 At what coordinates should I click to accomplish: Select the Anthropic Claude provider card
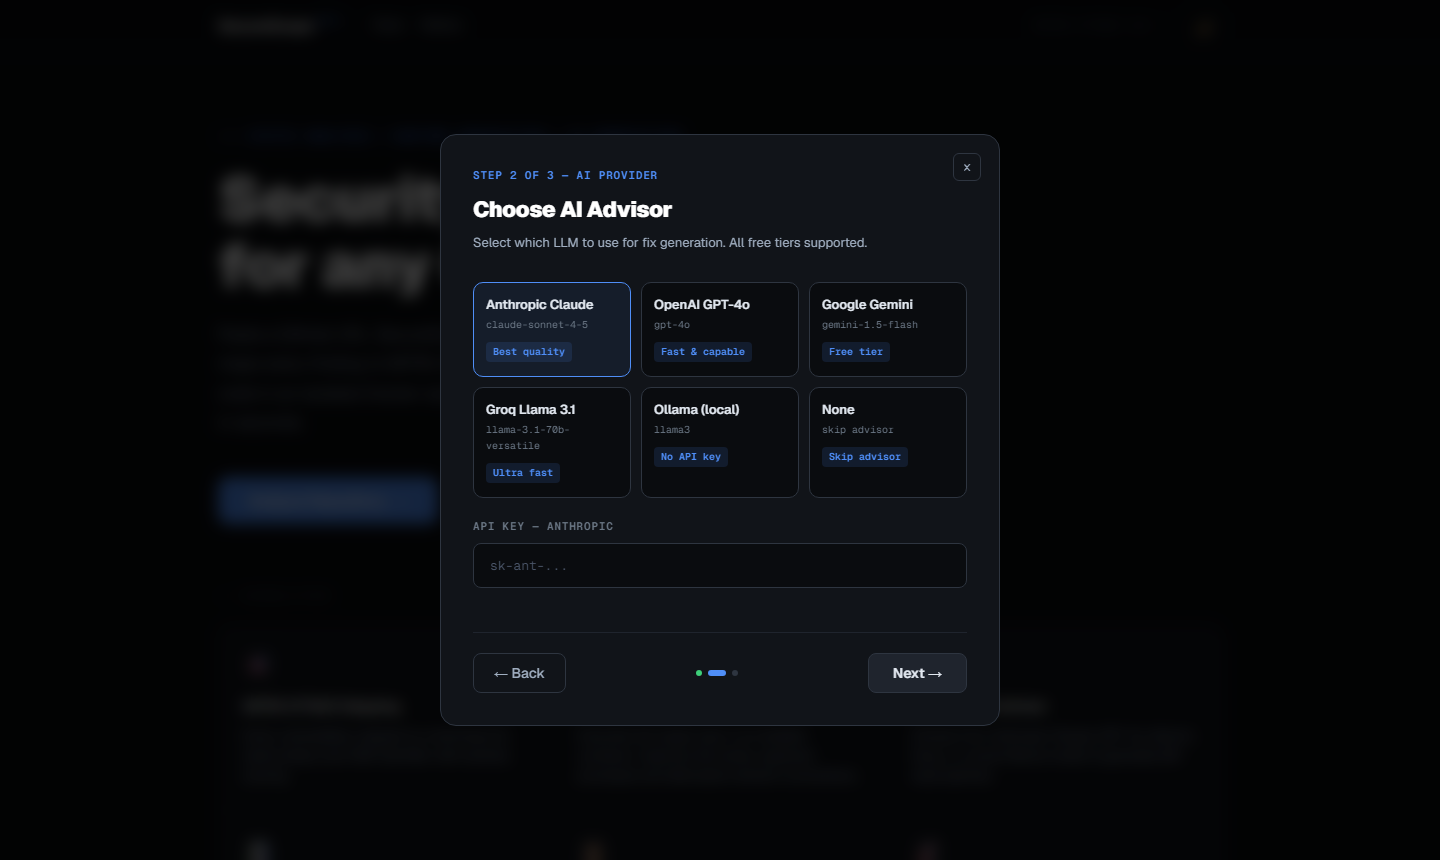coord(552,329)
